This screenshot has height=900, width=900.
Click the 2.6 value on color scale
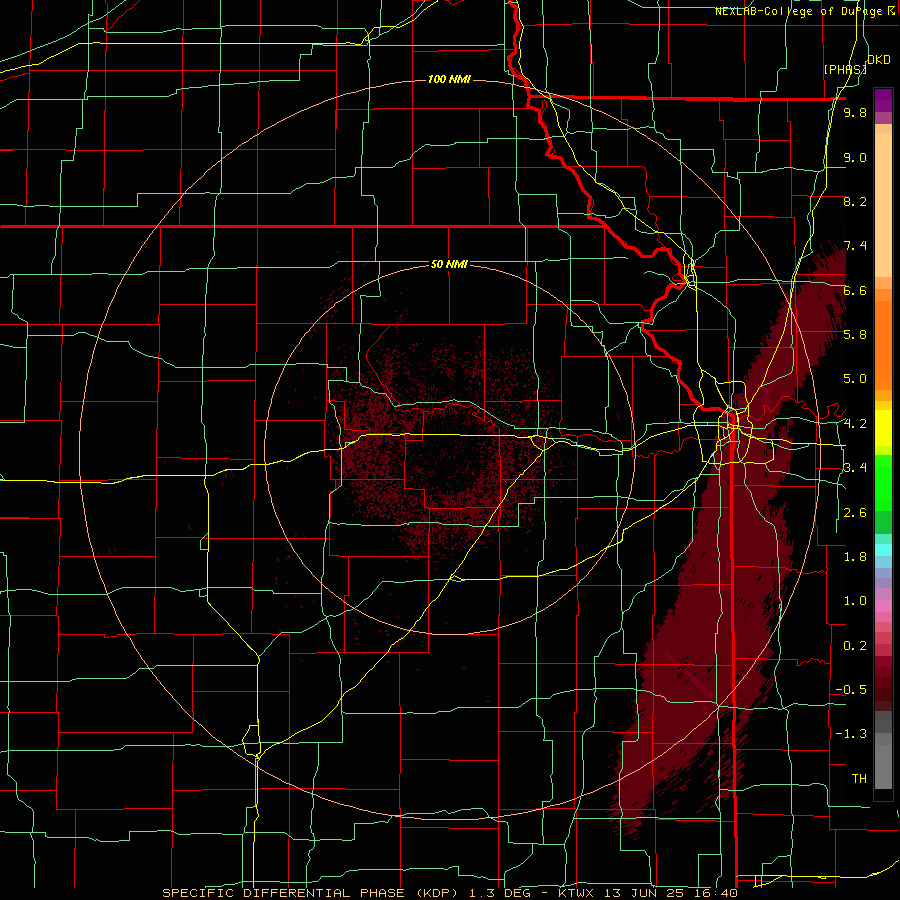pos(855,513)
